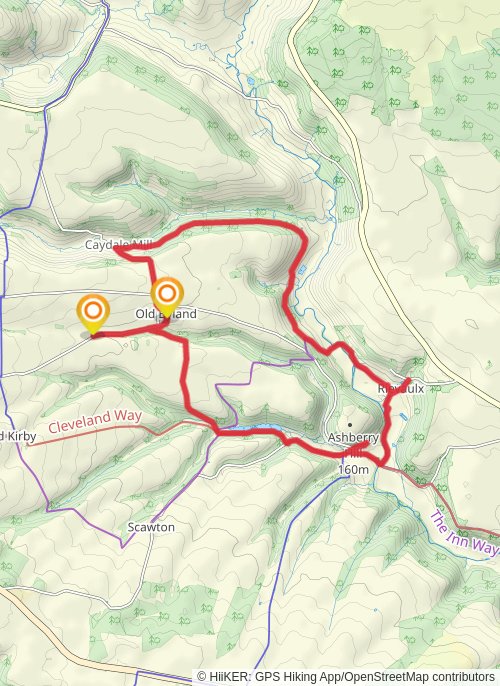Click the Ashberry Hill summit dot
This screenshot has height=686, width=500.
click(x=350, y=424)
